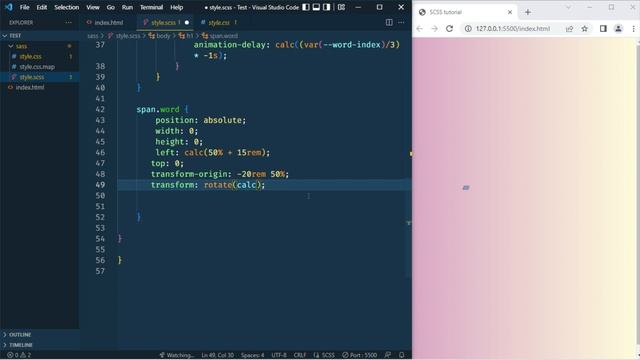The height and width of the screenshot is (360, 640).
Task: Toggle primary side bar layout icon
Action: (306, 7)
